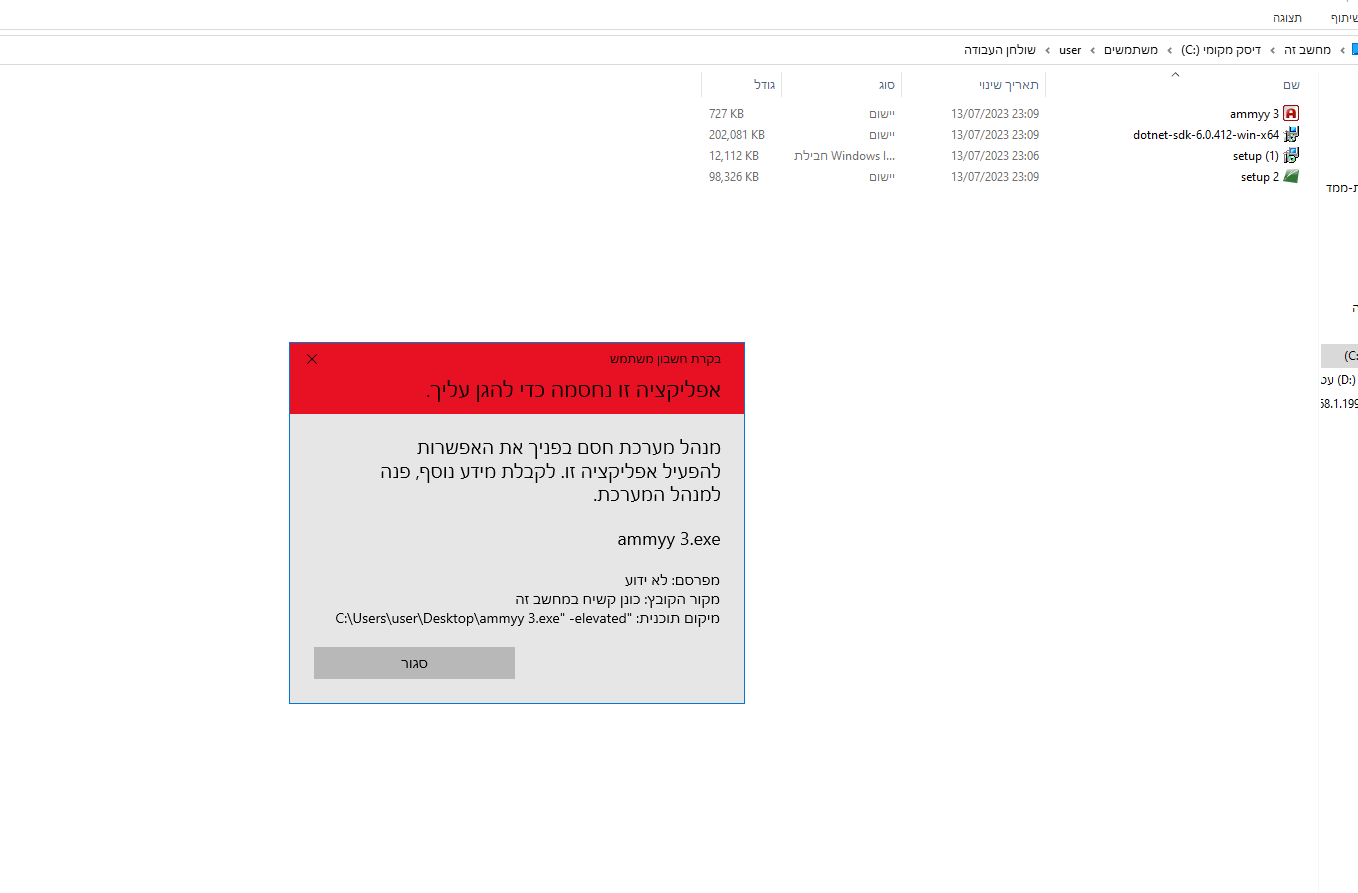Viewport: 1358px width, 893px height.
Task: Click שולחן העבודה in the address path
Action: [1000, 50]
